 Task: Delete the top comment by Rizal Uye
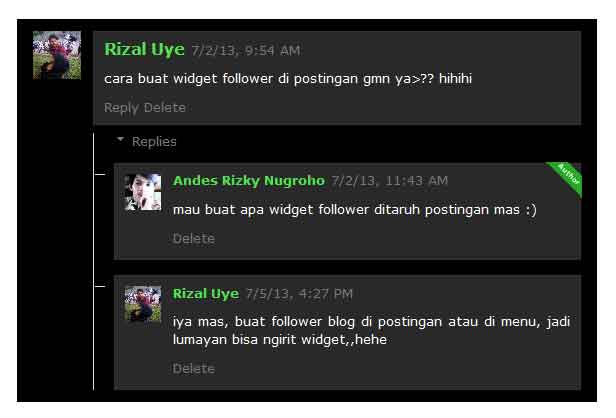coord(165,108)
